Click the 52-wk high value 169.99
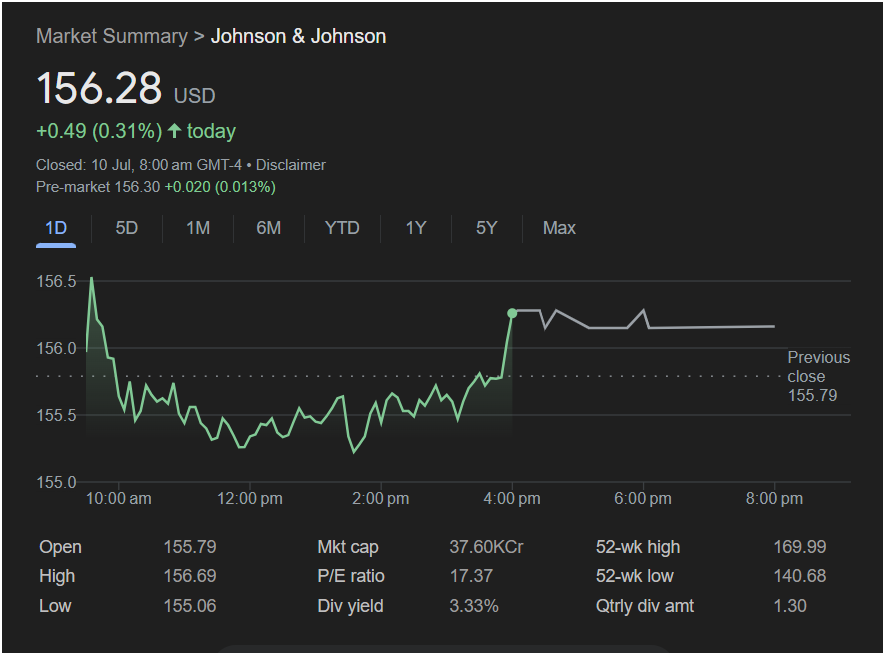 coord(800,547)
